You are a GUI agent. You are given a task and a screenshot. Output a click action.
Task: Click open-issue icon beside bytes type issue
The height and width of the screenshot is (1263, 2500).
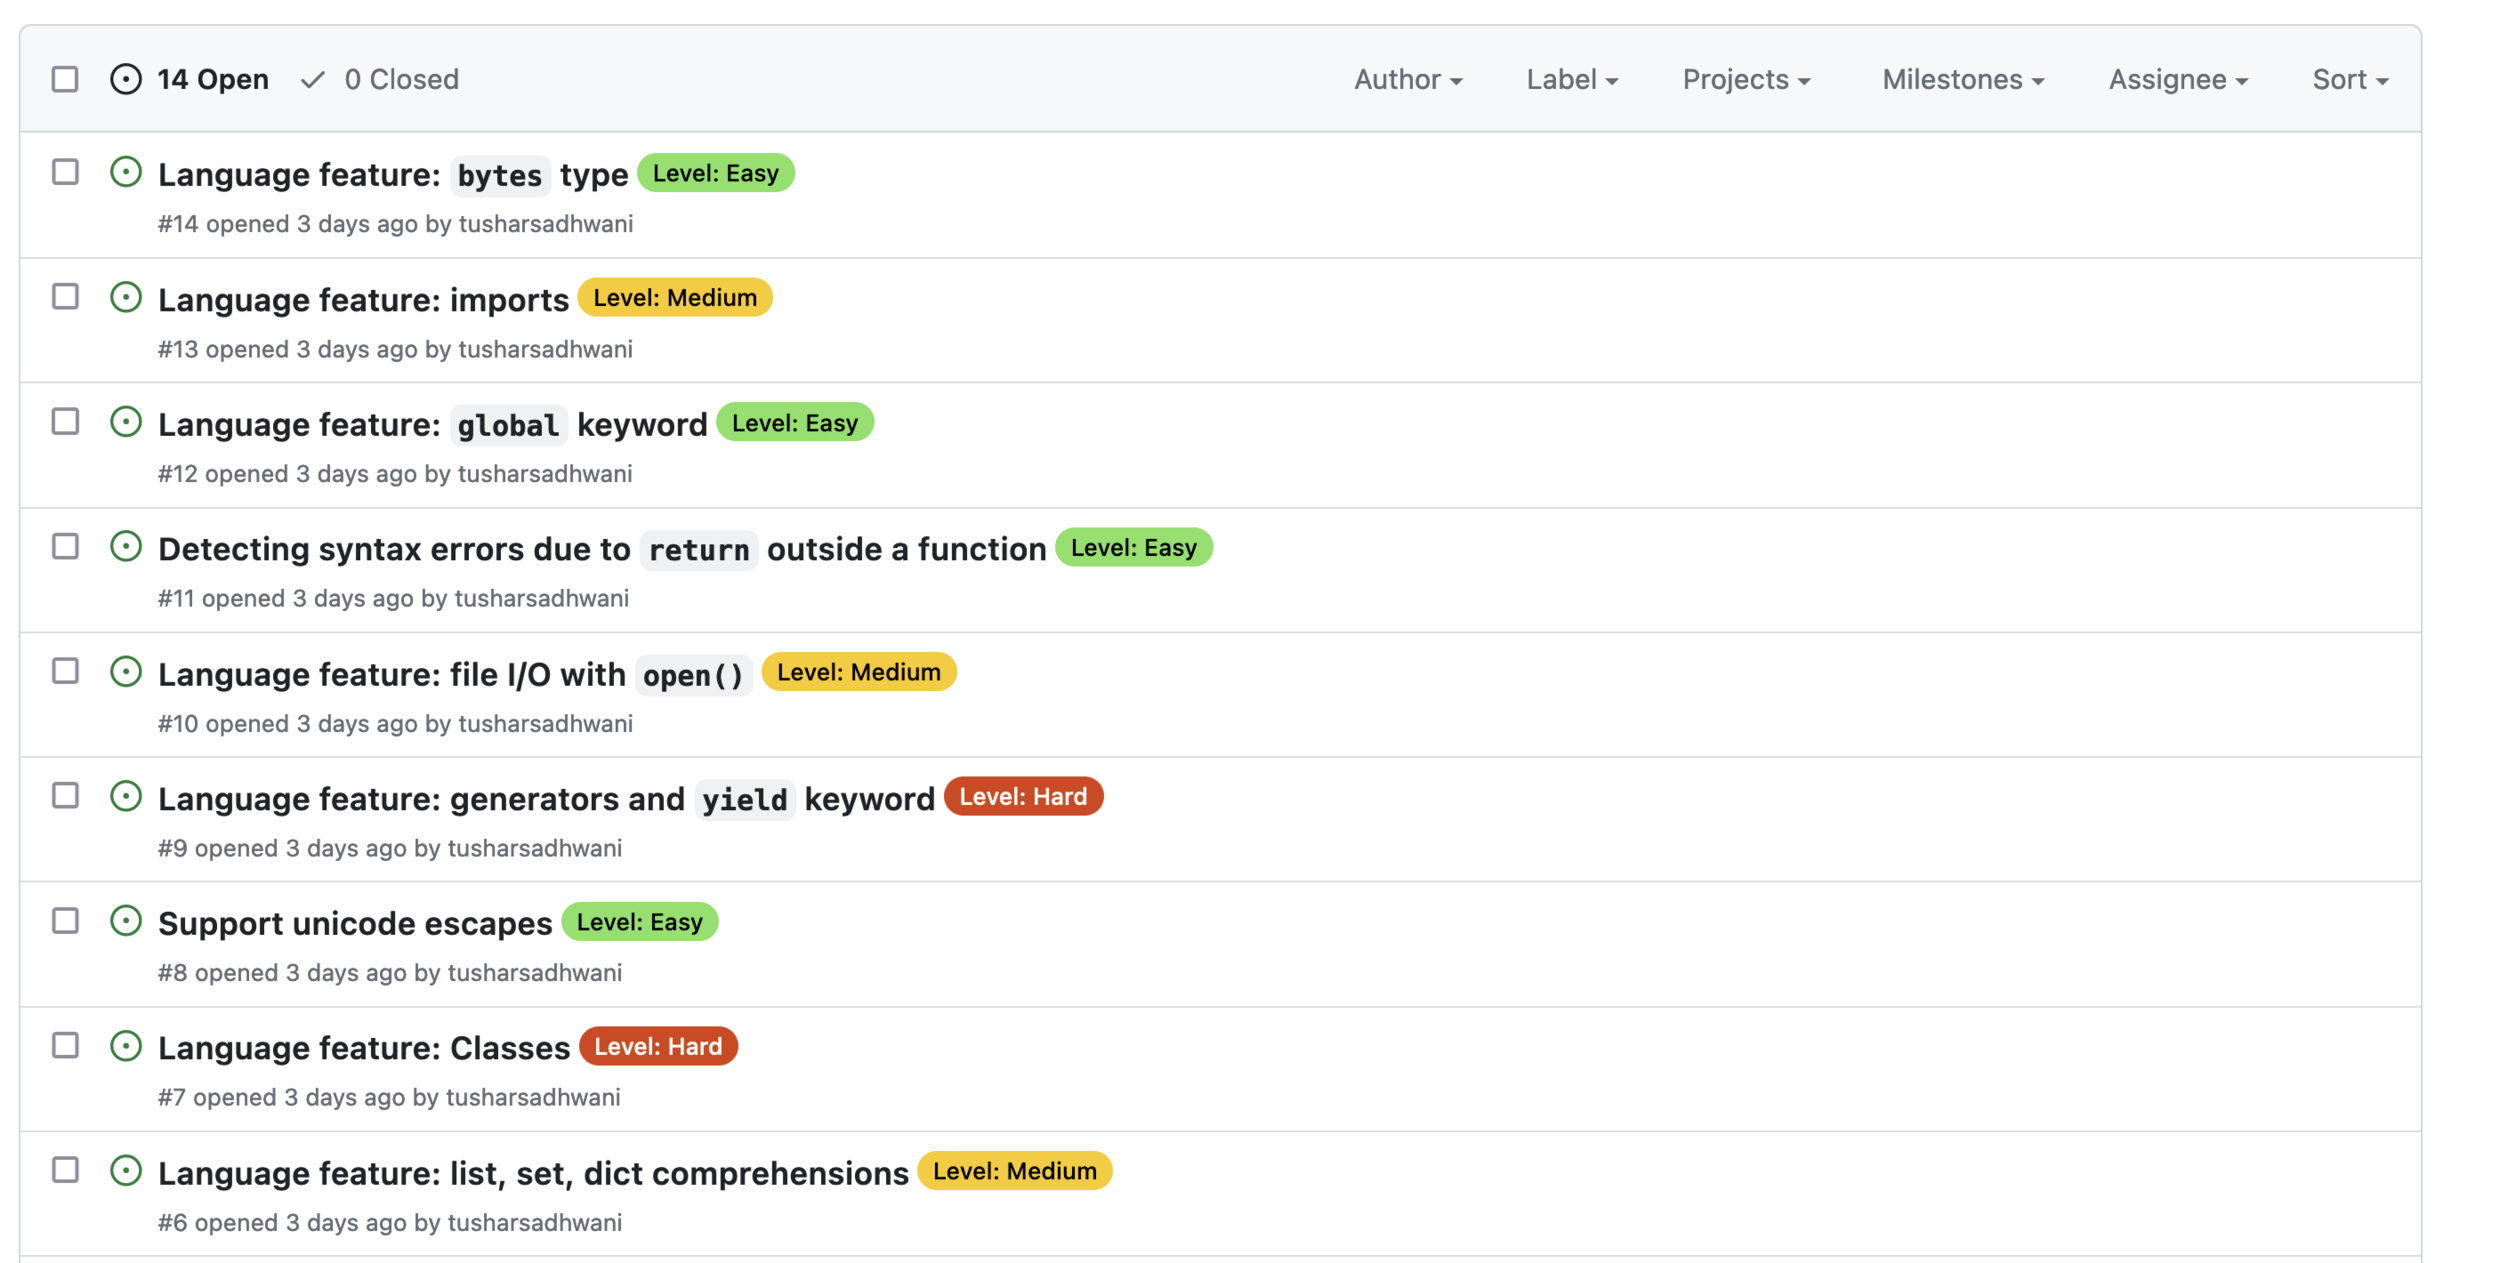126,172
